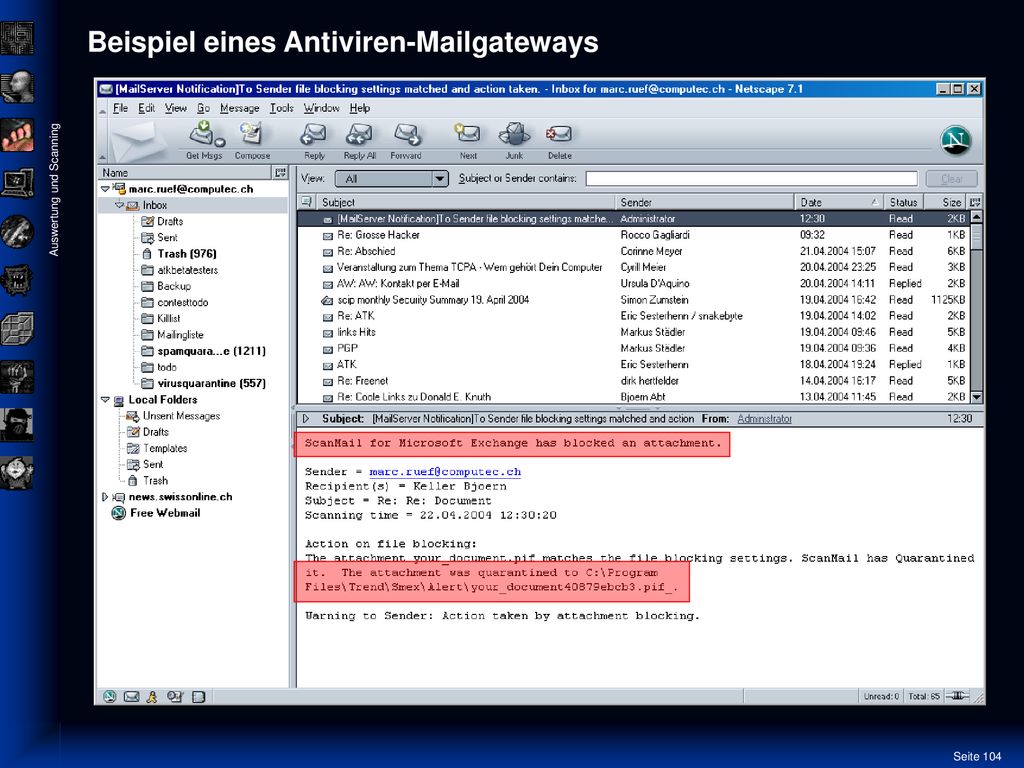The image size is (1024, 768).
Task: Open the Window menu
Action: (x=321, y=108)
